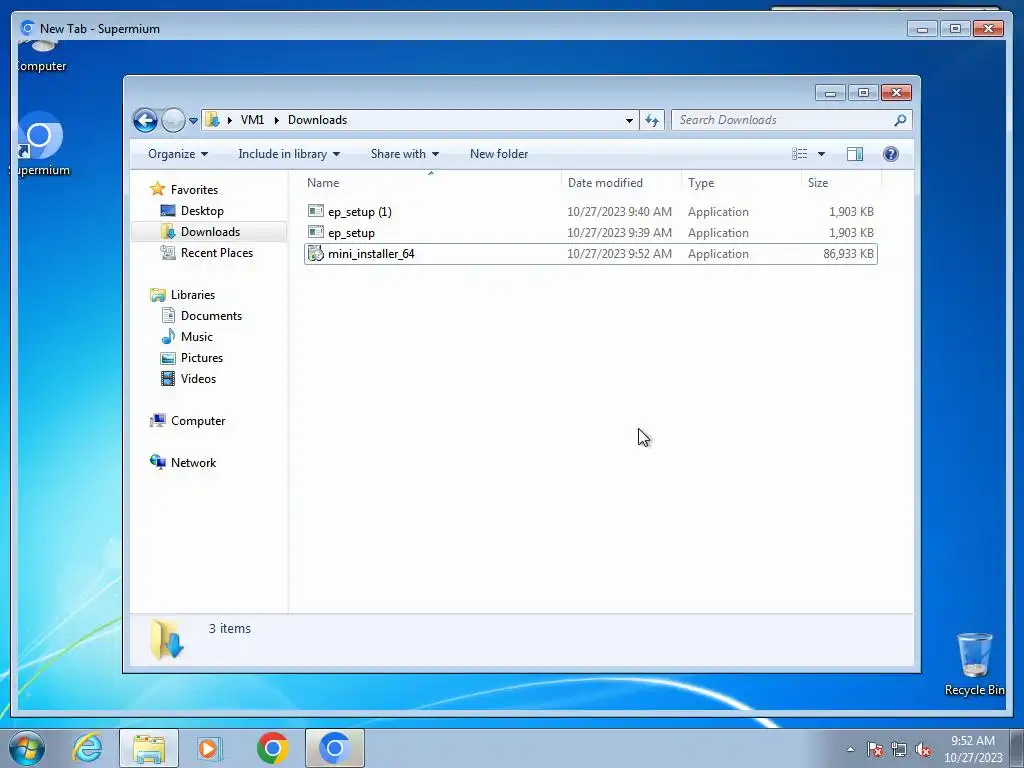Open the Windows Start button

[x=26, y=748]
